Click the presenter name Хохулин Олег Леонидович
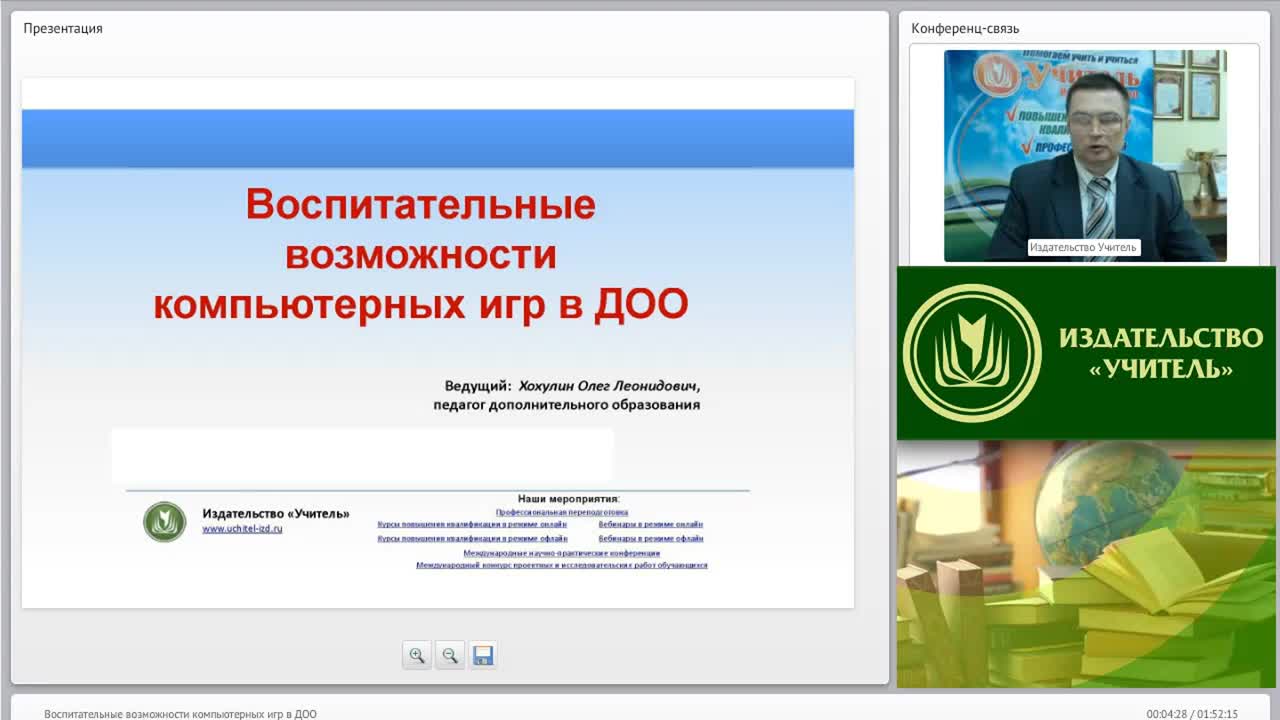The image size is (1280, 720). [x=609, y=386]
